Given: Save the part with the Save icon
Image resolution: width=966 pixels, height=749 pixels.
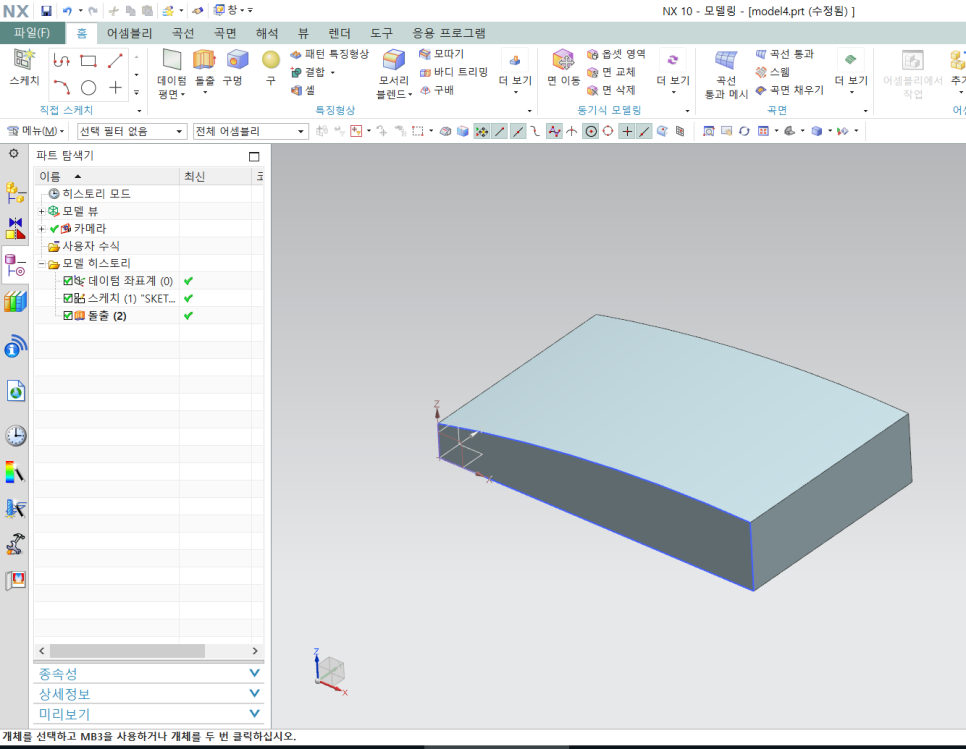Looking at the screenshot, I should click(46, 10).
